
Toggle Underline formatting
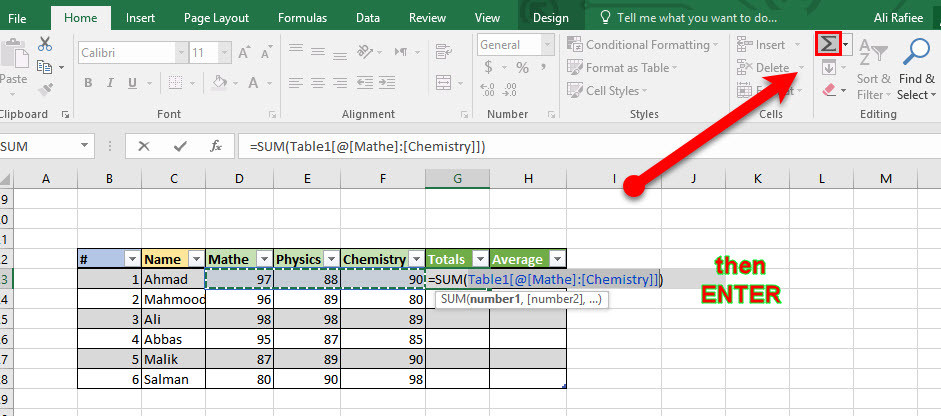click(131, 83)
